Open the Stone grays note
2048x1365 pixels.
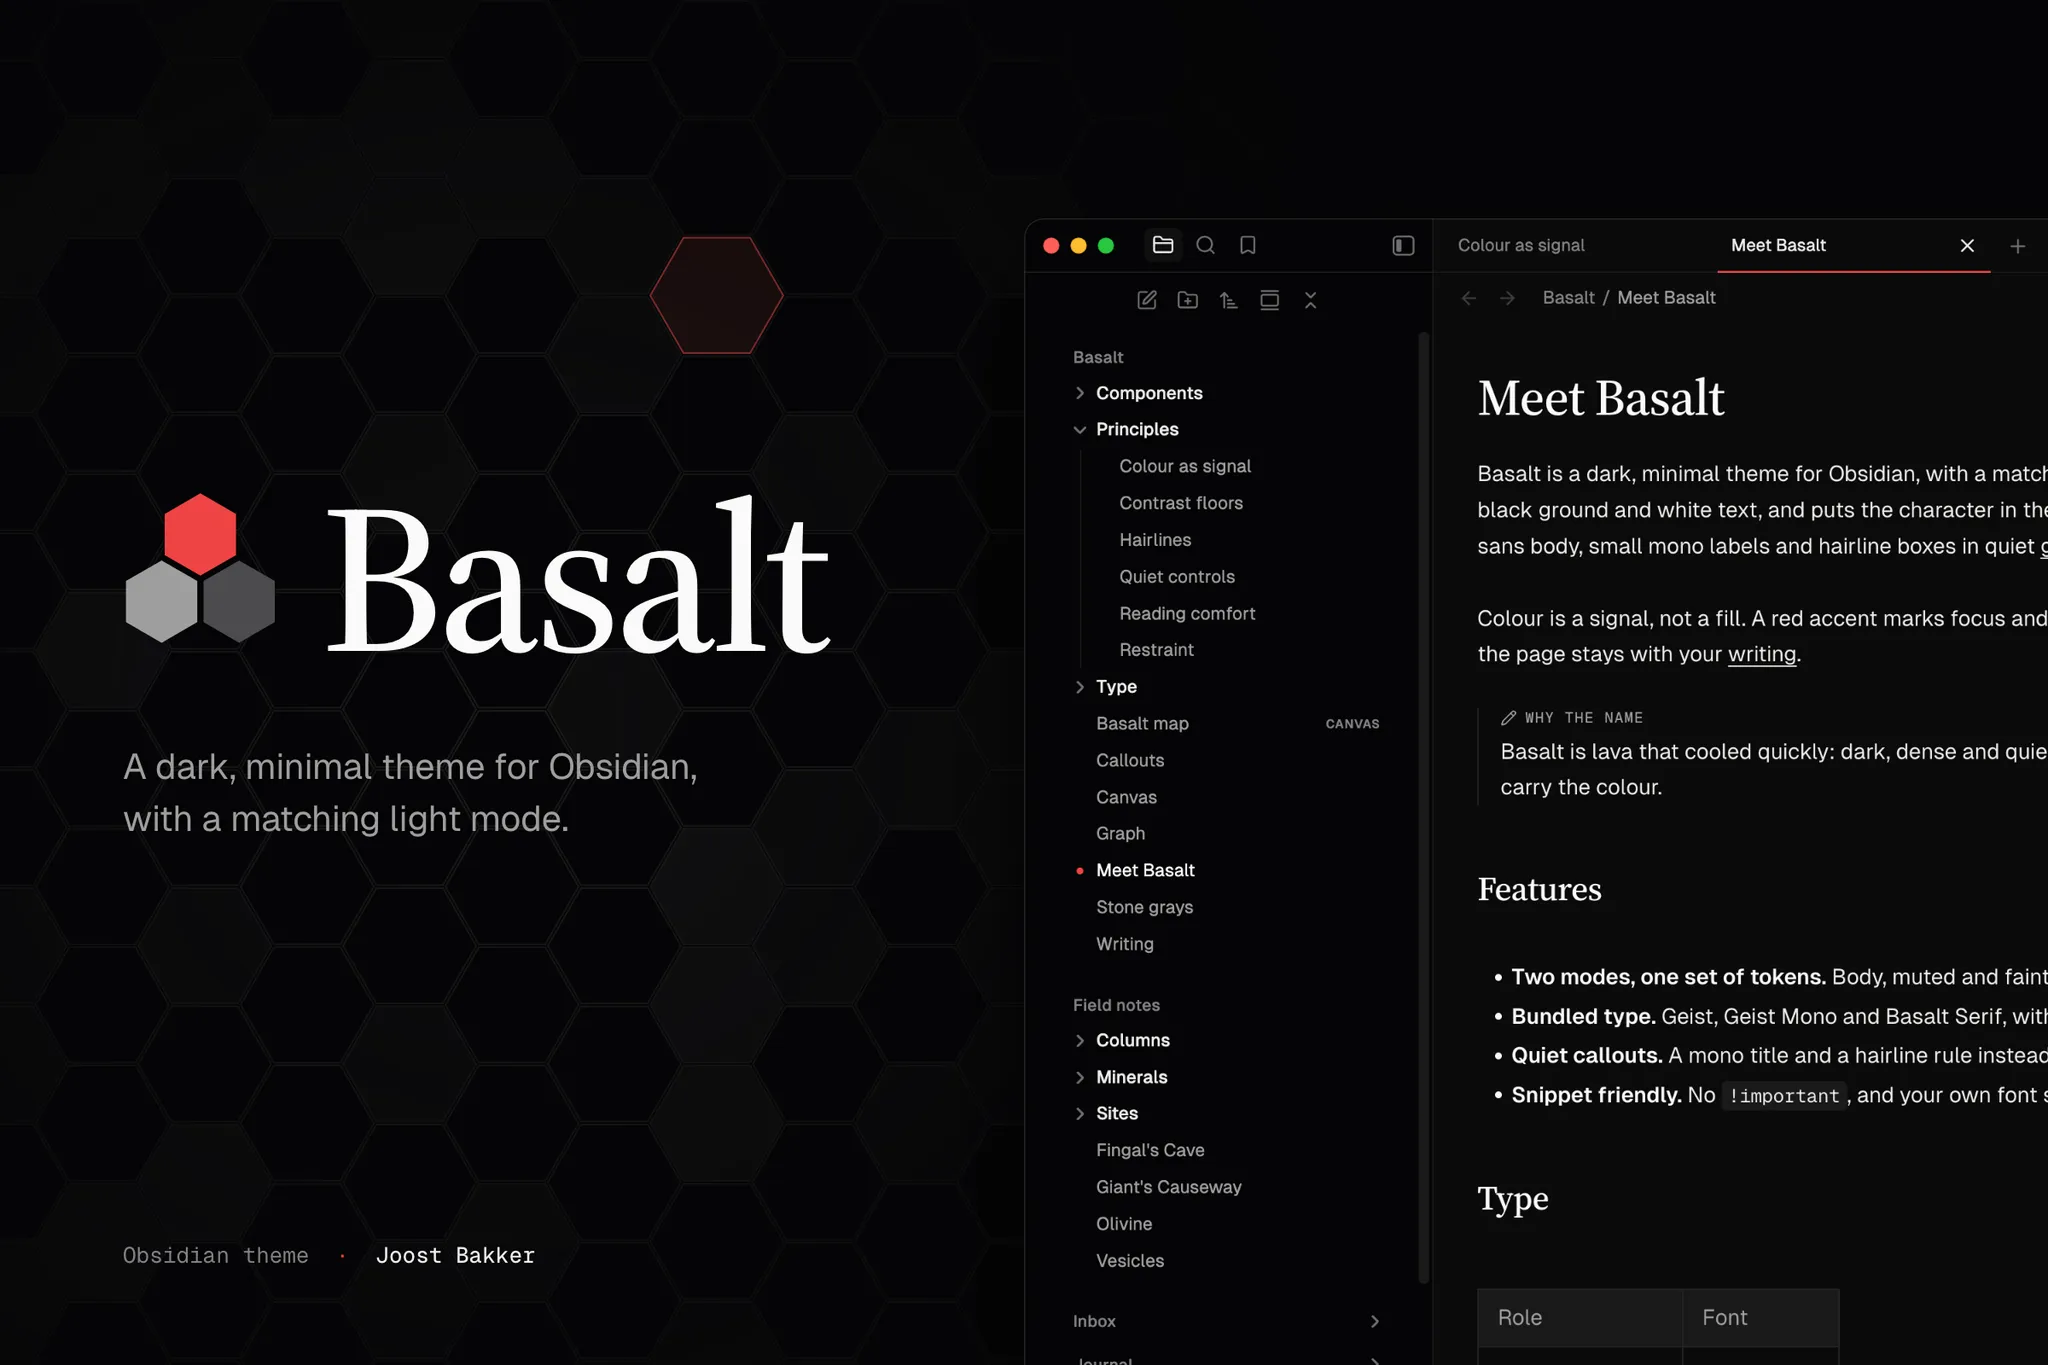tap(1144, 907)
